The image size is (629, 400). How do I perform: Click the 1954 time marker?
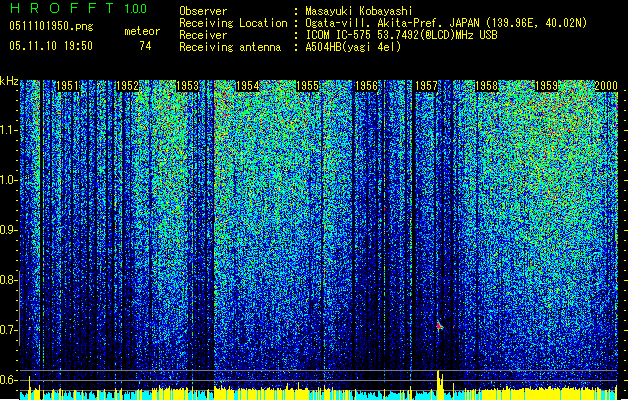(247, 86)
